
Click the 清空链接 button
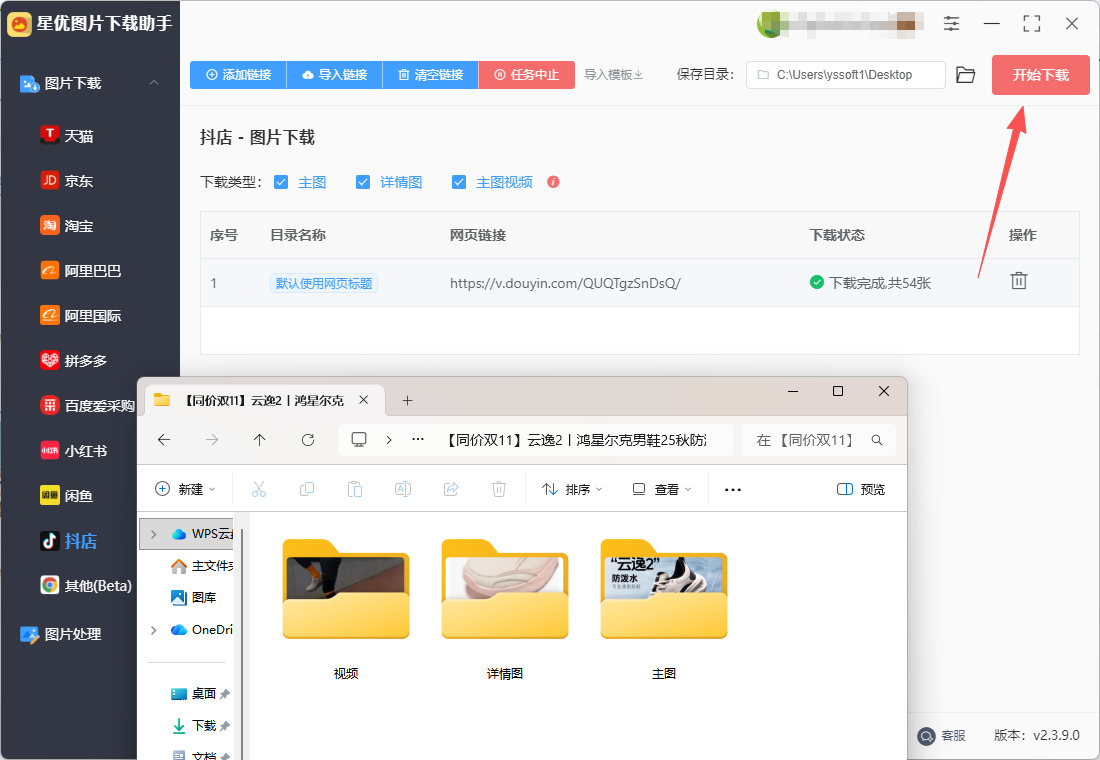pos(431,74)
